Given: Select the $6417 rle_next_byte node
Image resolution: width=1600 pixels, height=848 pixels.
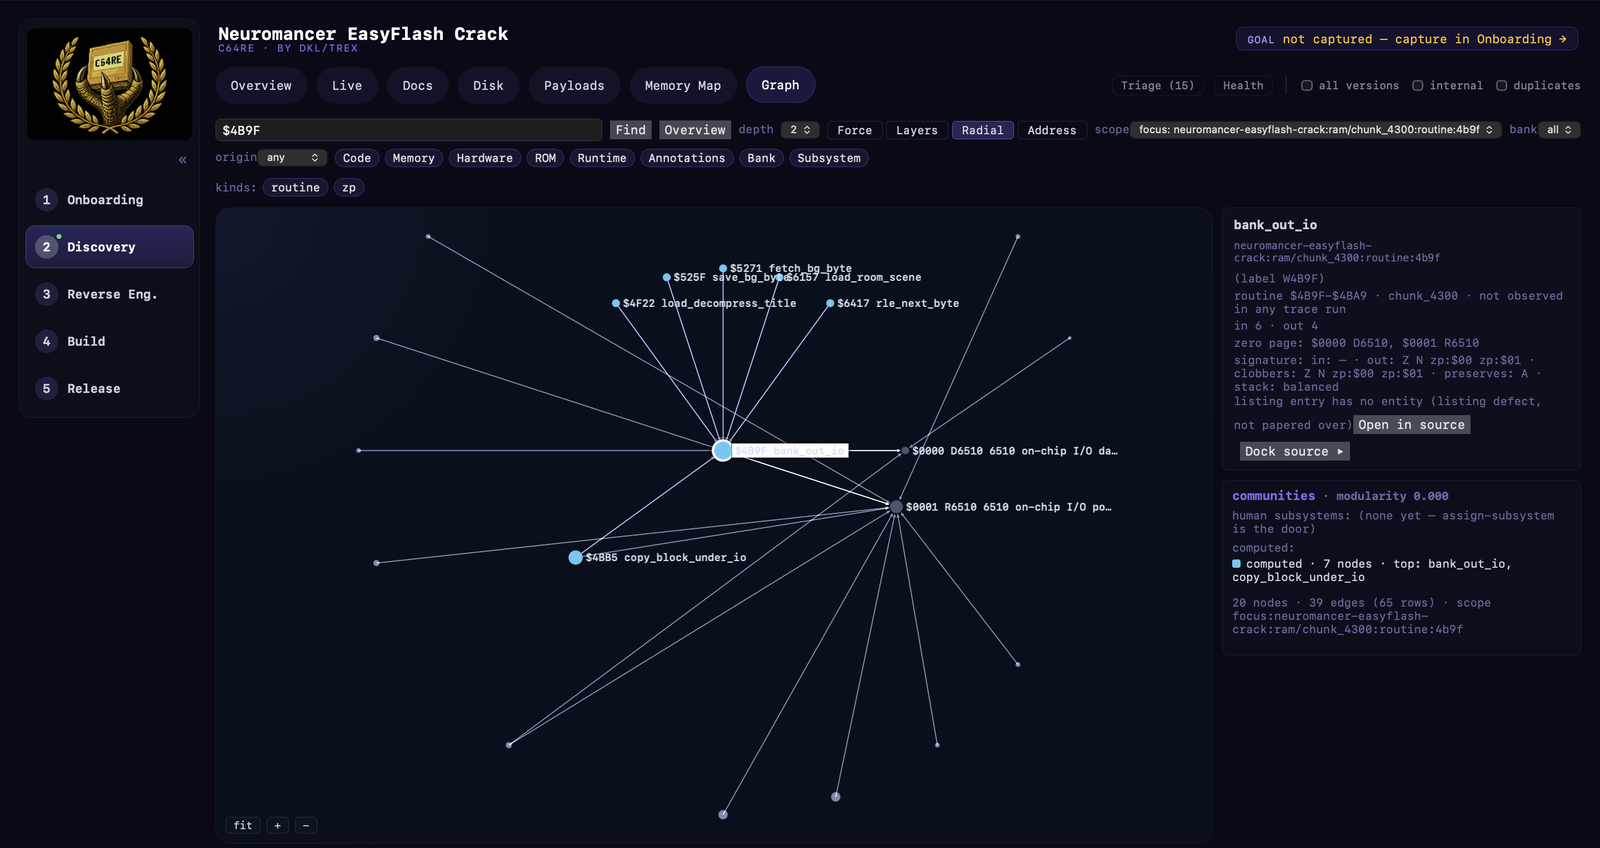Looking at the screenshot, I should (830, 303).
